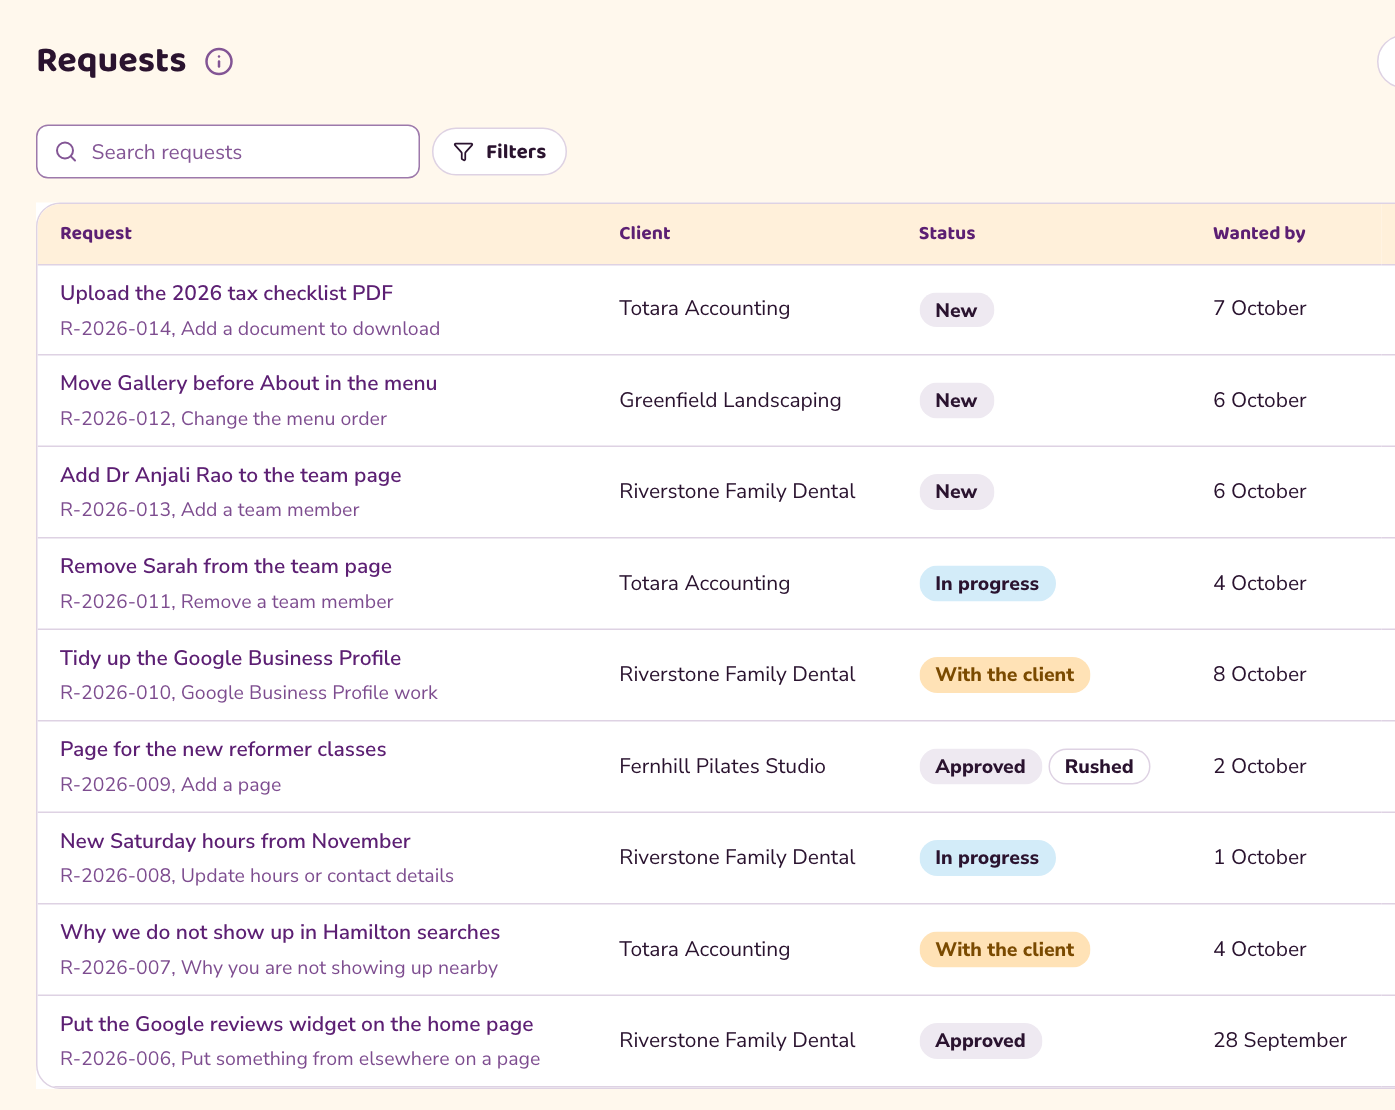The width and height of the screenshot is (1395, 1110).
Task: Click R-2026-012, Change the menu order text
Action: coord(223,419)
